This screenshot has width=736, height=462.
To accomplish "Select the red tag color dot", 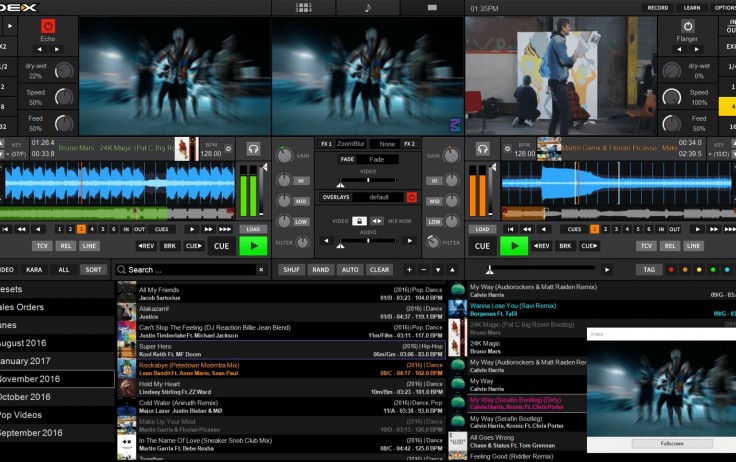I will [x=670, y=270].
